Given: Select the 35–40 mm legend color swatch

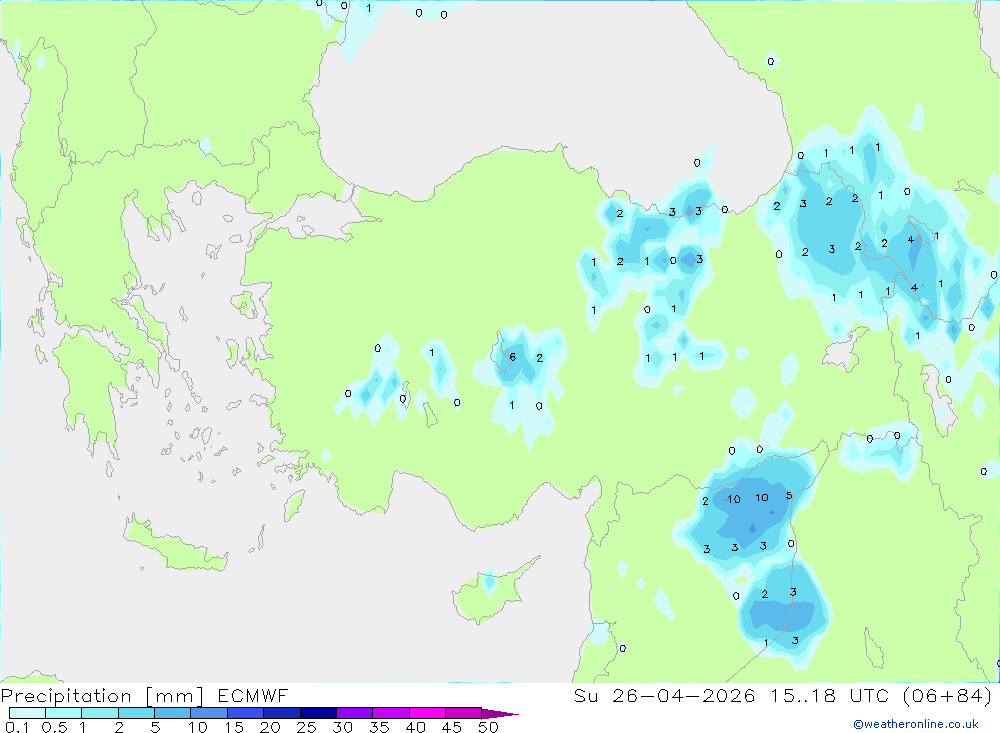Looking at the screenshot, I should click(x=391, y=713).
